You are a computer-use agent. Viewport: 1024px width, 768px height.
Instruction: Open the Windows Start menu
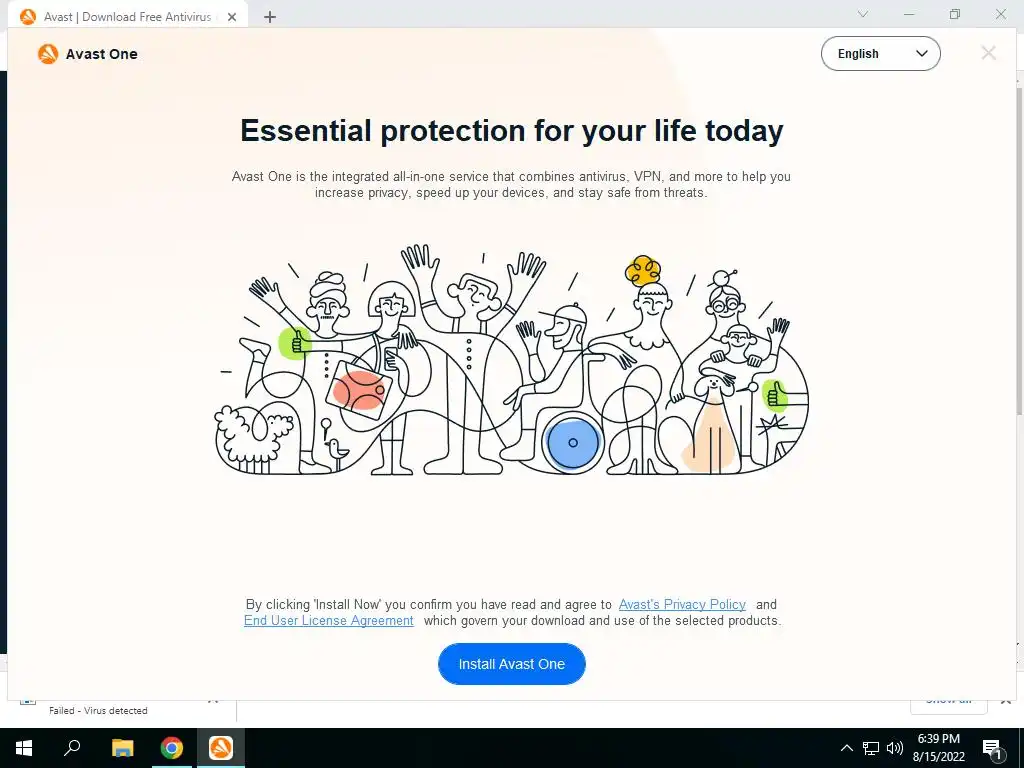(x=24, y=748)
